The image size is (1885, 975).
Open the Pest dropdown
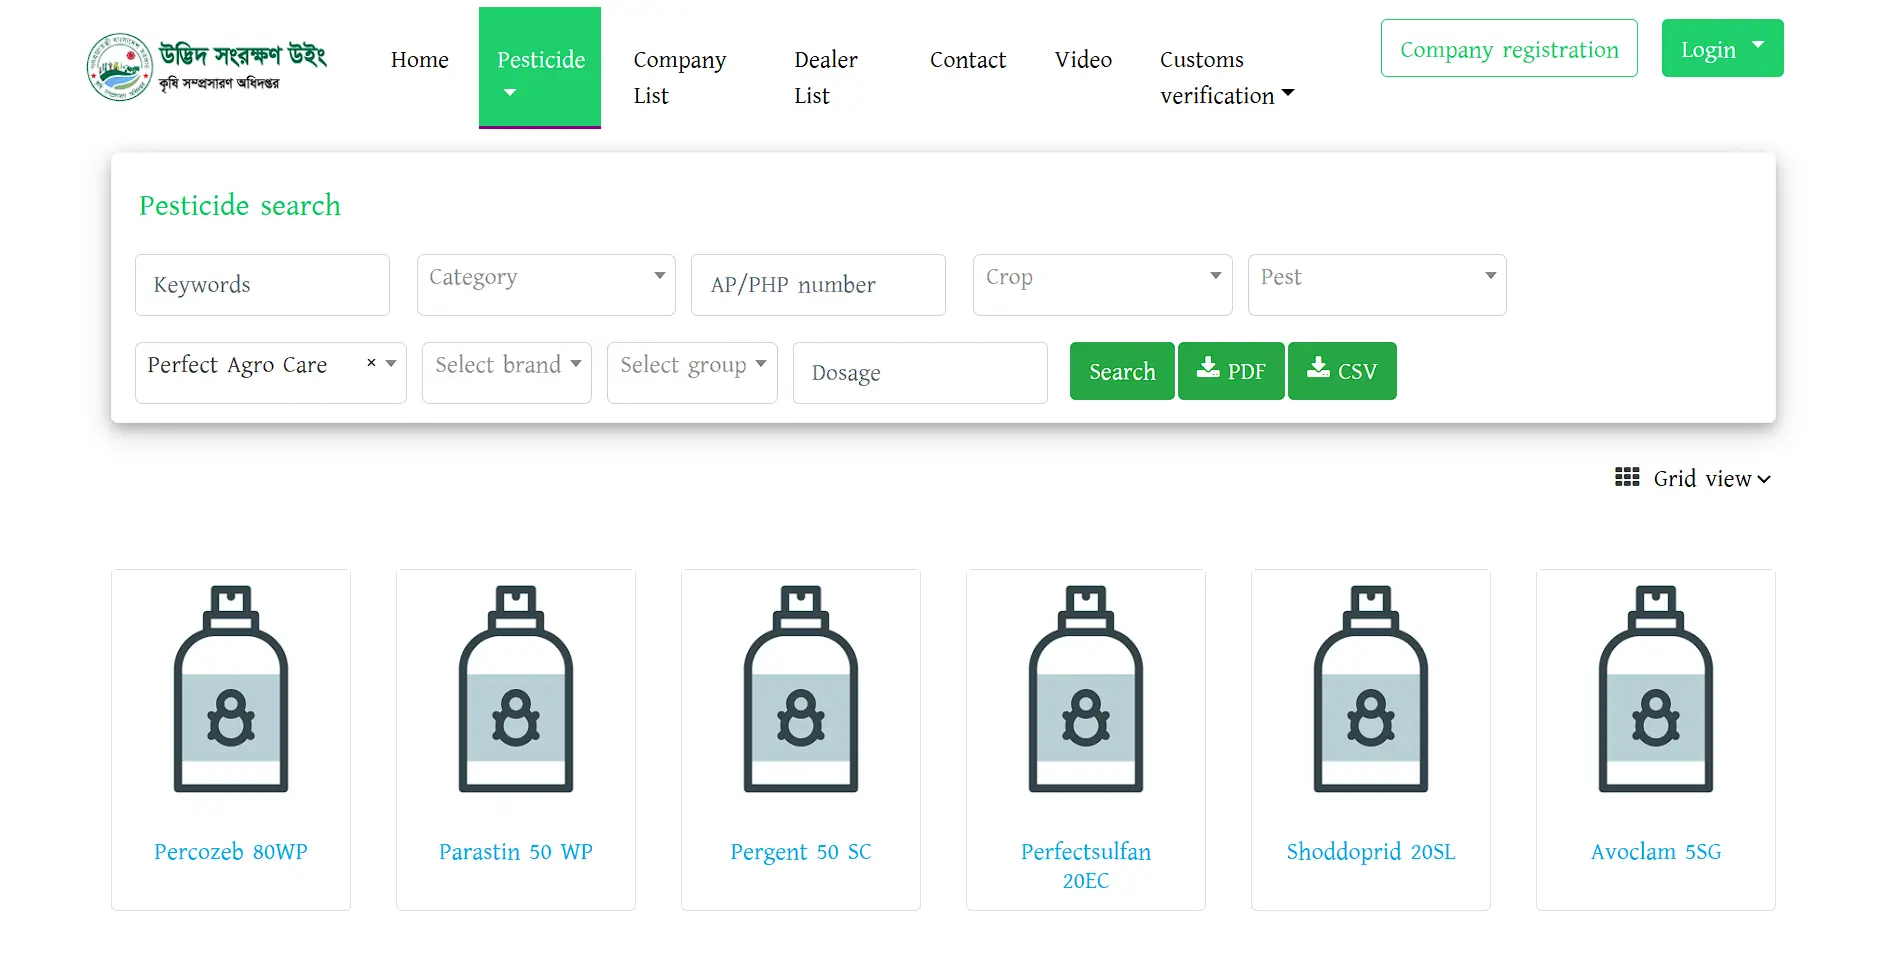click(x=1377, y=285)
